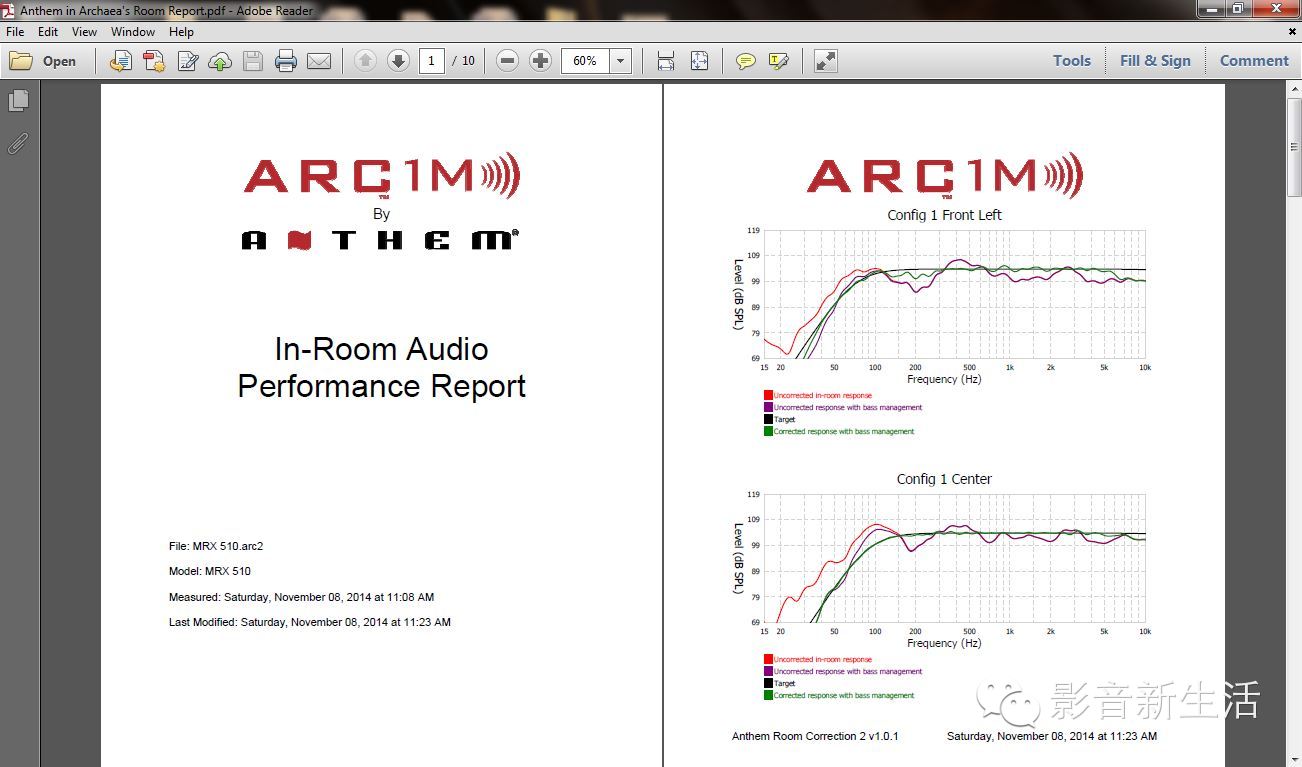1302x767 pixels.
Task: Open the sign or edit document icon
Action: 187,61
